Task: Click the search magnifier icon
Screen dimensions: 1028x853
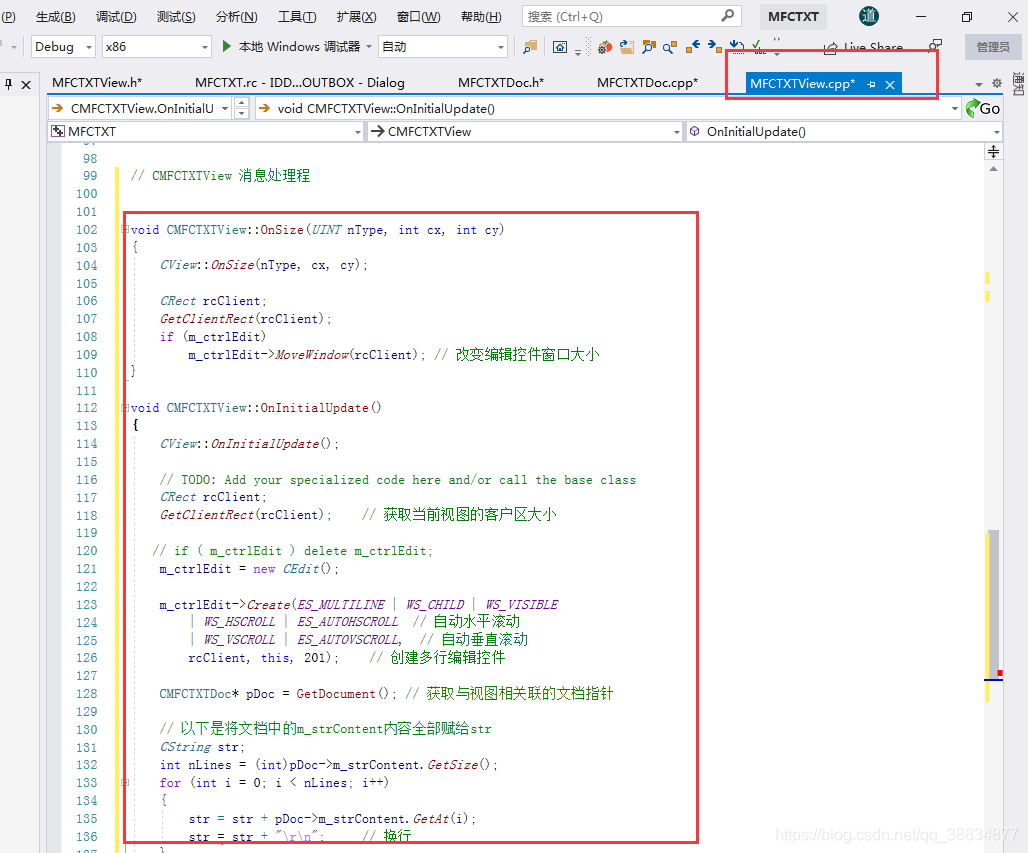Action: [x=728, y=16]
